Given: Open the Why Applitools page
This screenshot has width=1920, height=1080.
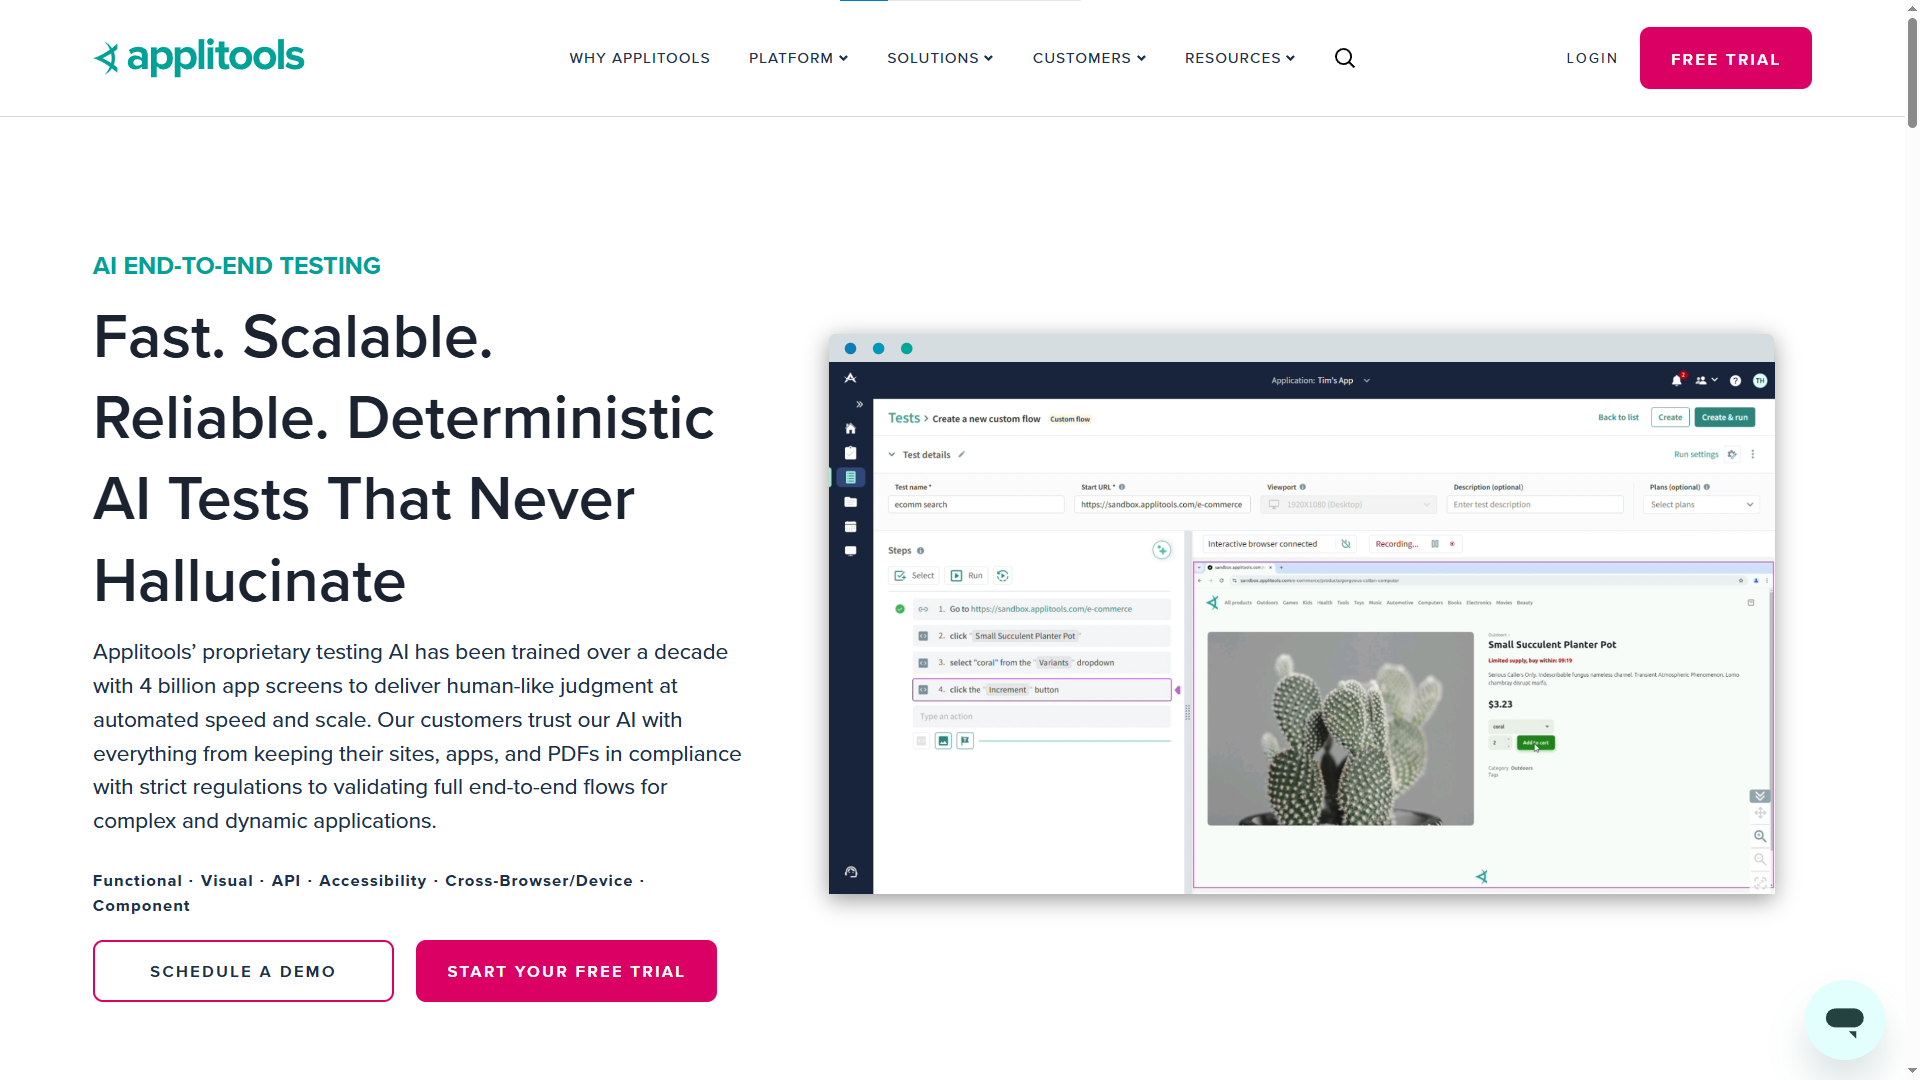Looking at the screenshot, I should point(640,58).
